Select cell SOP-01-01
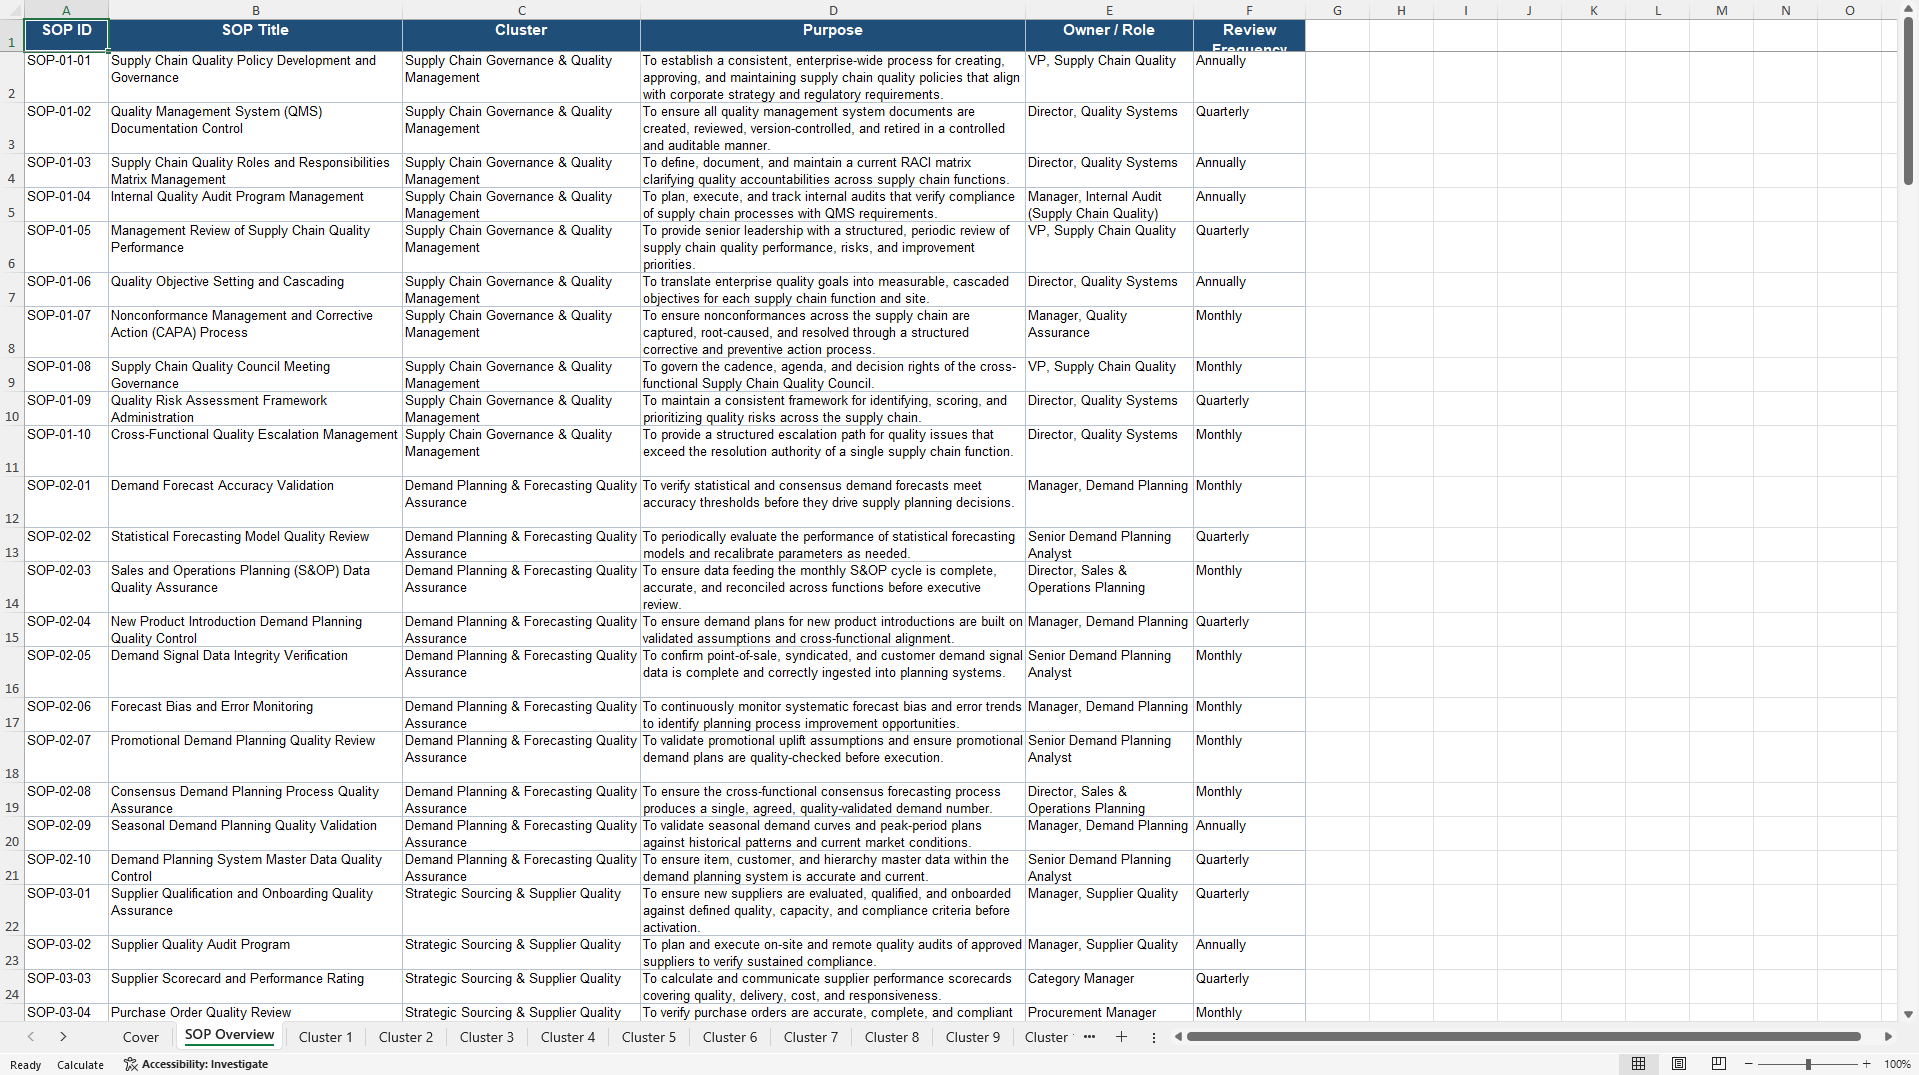 (66, 77)
